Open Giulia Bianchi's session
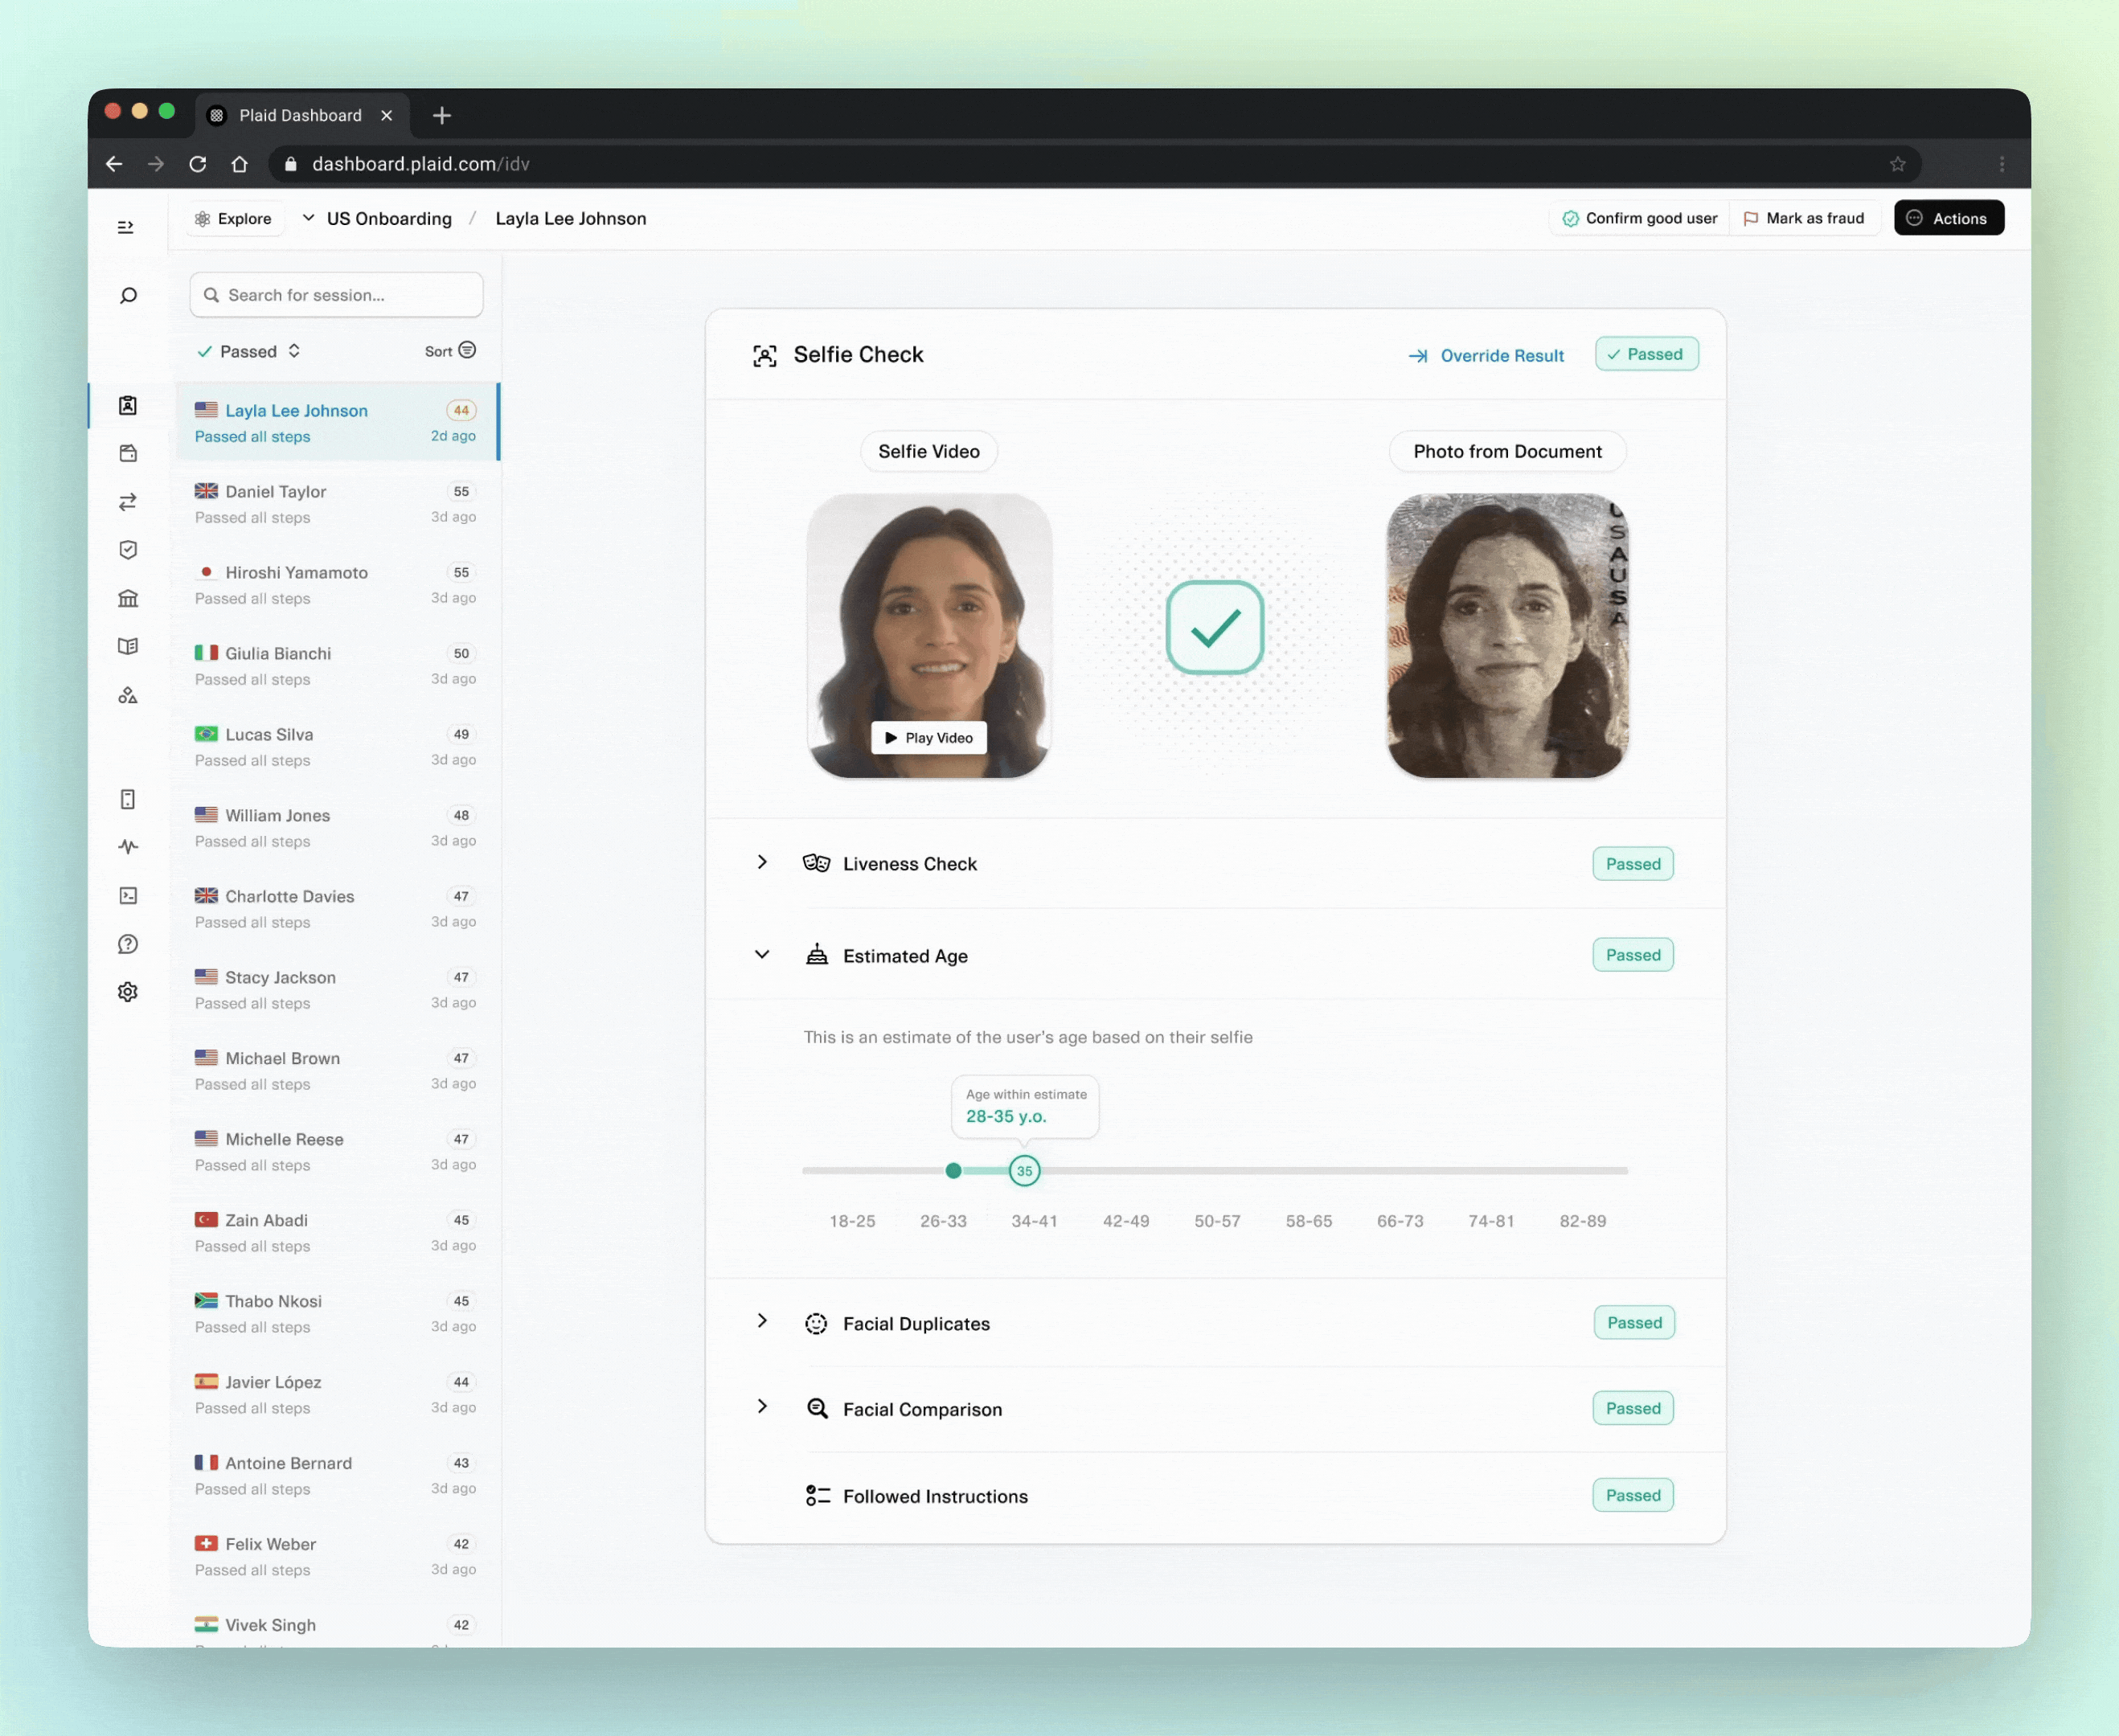 click(x=336, y=666)
